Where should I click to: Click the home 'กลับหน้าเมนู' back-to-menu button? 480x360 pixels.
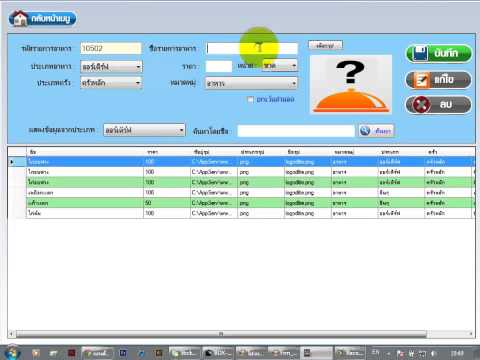click(x=42, y=18)
